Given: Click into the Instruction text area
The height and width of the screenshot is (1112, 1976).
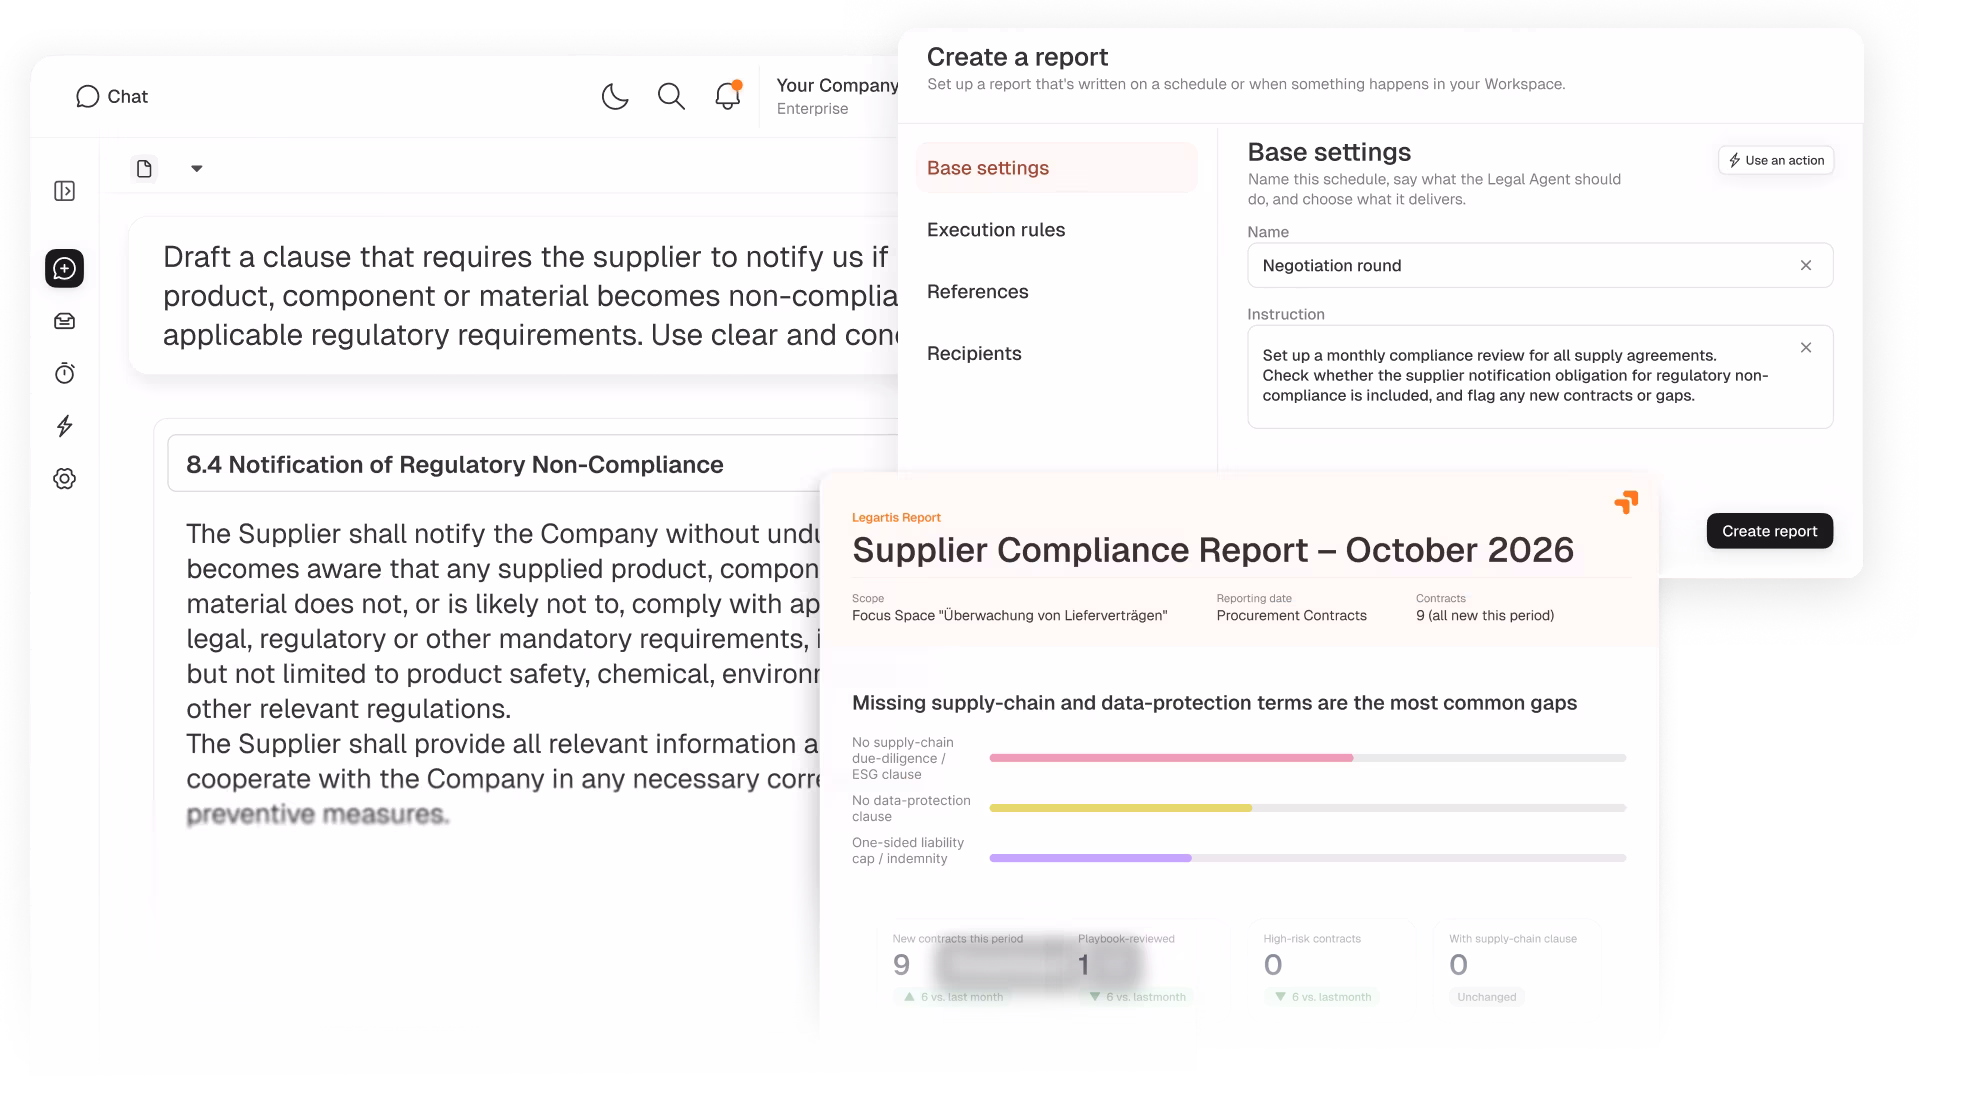Looking at the screenshot, I should pos(1540,376).
